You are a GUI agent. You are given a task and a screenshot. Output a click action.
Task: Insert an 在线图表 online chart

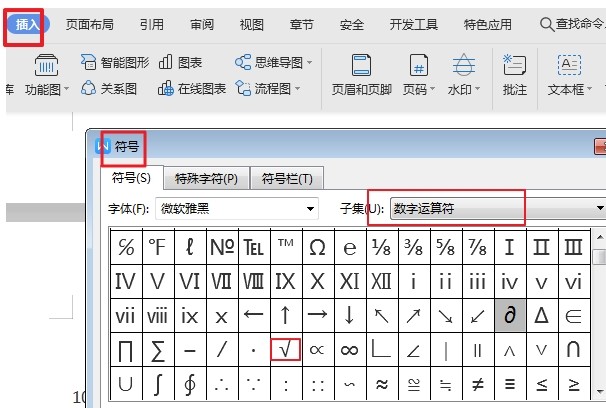click(192, 89)
